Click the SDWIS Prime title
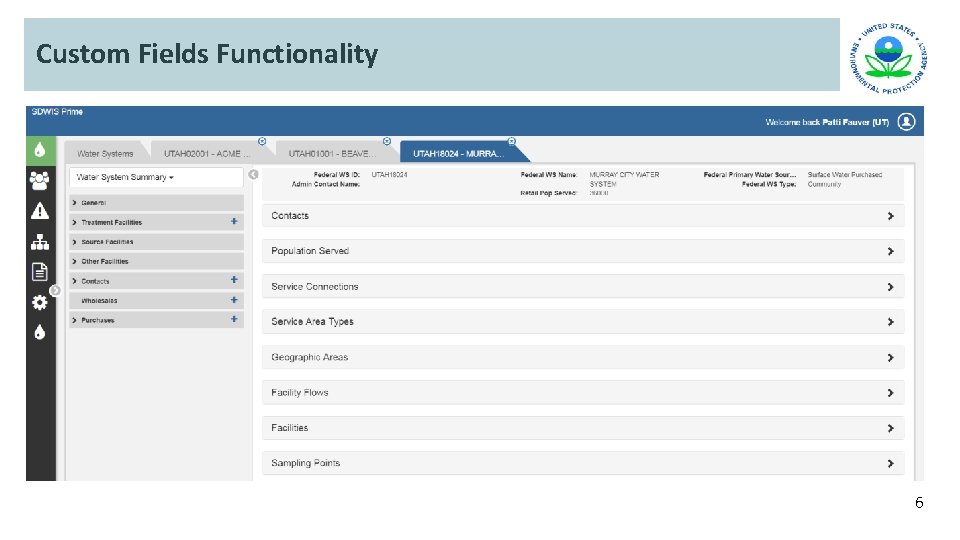The width and height of the screenshot is (960, 540). (57, 111)
